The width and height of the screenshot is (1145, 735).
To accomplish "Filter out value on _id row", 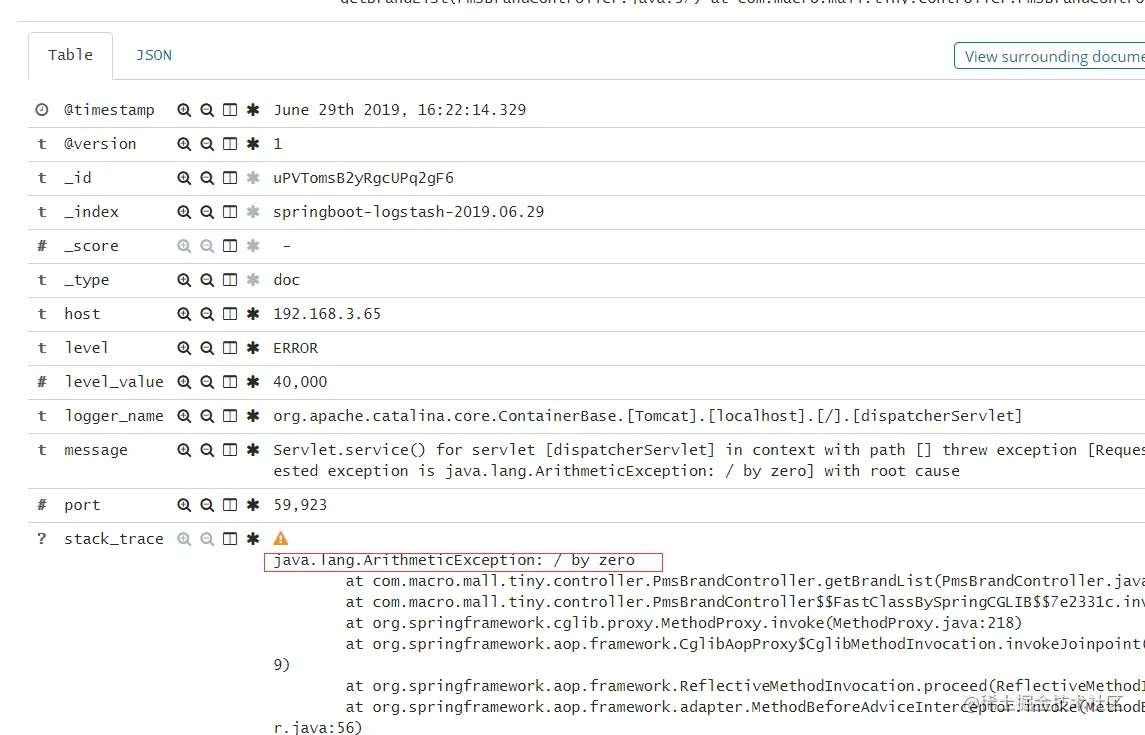I will point(207,177).
